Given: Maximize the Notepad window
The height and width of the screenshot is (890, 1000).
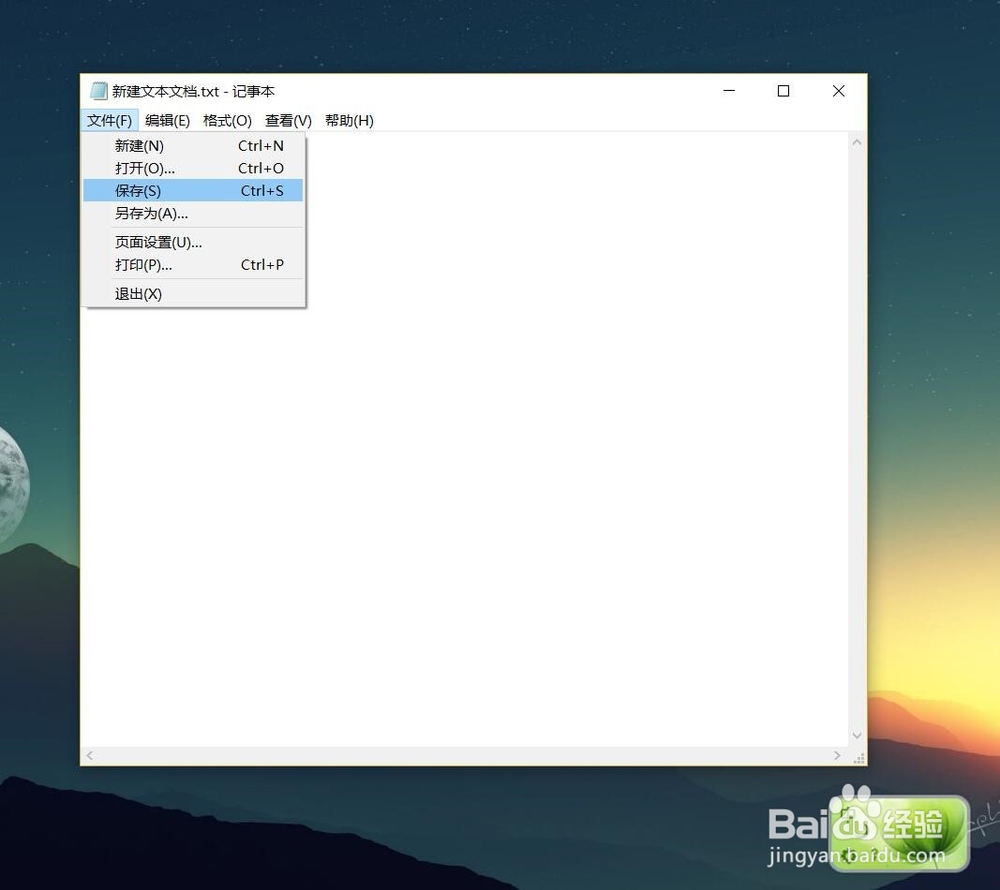Looking at the screenshot, I should coord(783,91).
